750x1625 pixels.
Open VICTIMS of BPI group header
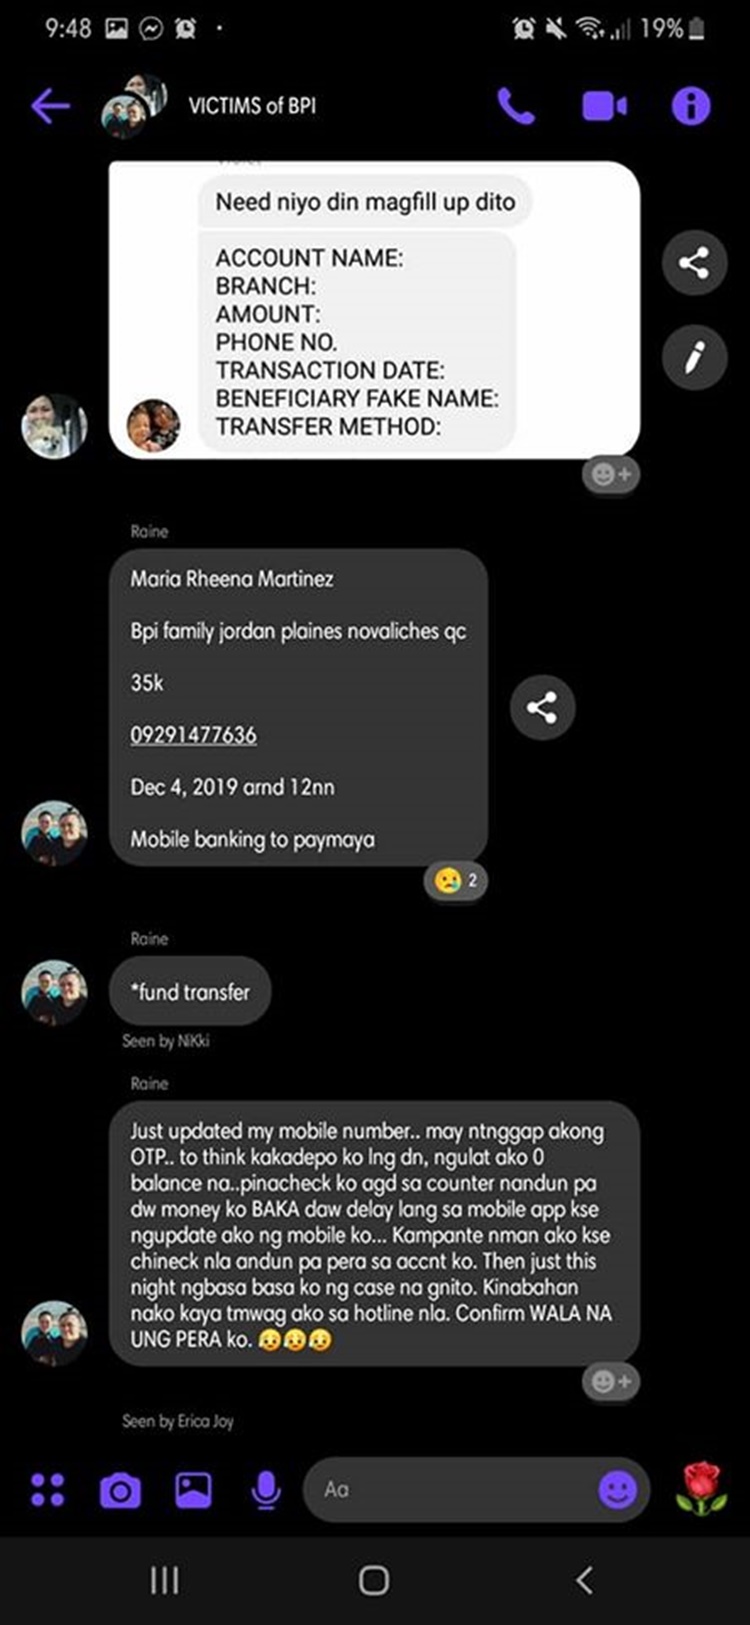[252, 105]
